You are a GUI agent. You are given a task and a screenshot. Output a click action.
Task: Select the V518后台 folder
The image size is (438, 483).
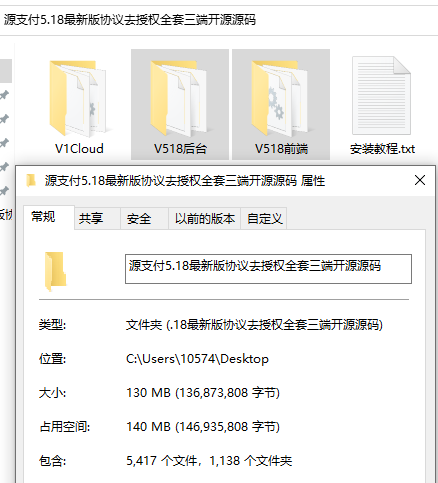click(x=180, y=105)
